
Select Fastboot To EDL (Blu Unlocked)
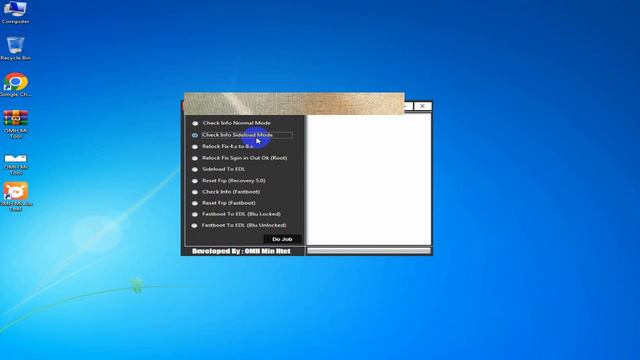click(239, 225)
